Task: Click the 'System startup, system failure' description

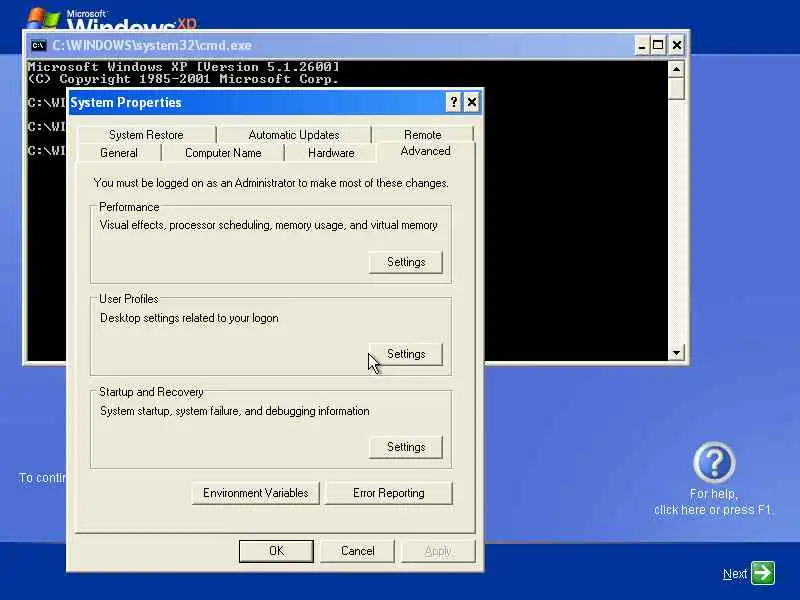Action: (235, 411)
